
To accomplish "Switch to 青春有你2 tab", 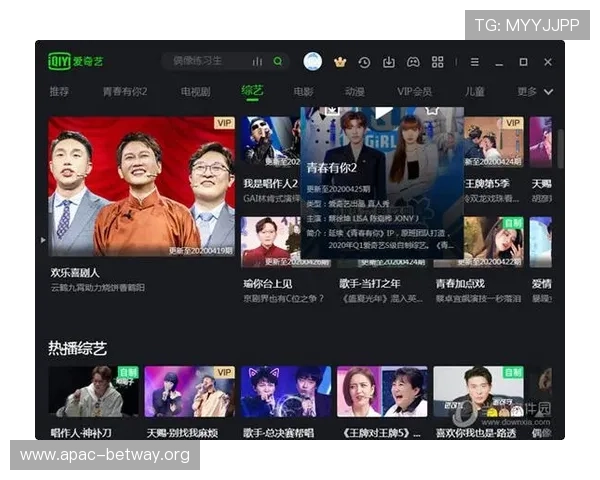I will point(125,91).
